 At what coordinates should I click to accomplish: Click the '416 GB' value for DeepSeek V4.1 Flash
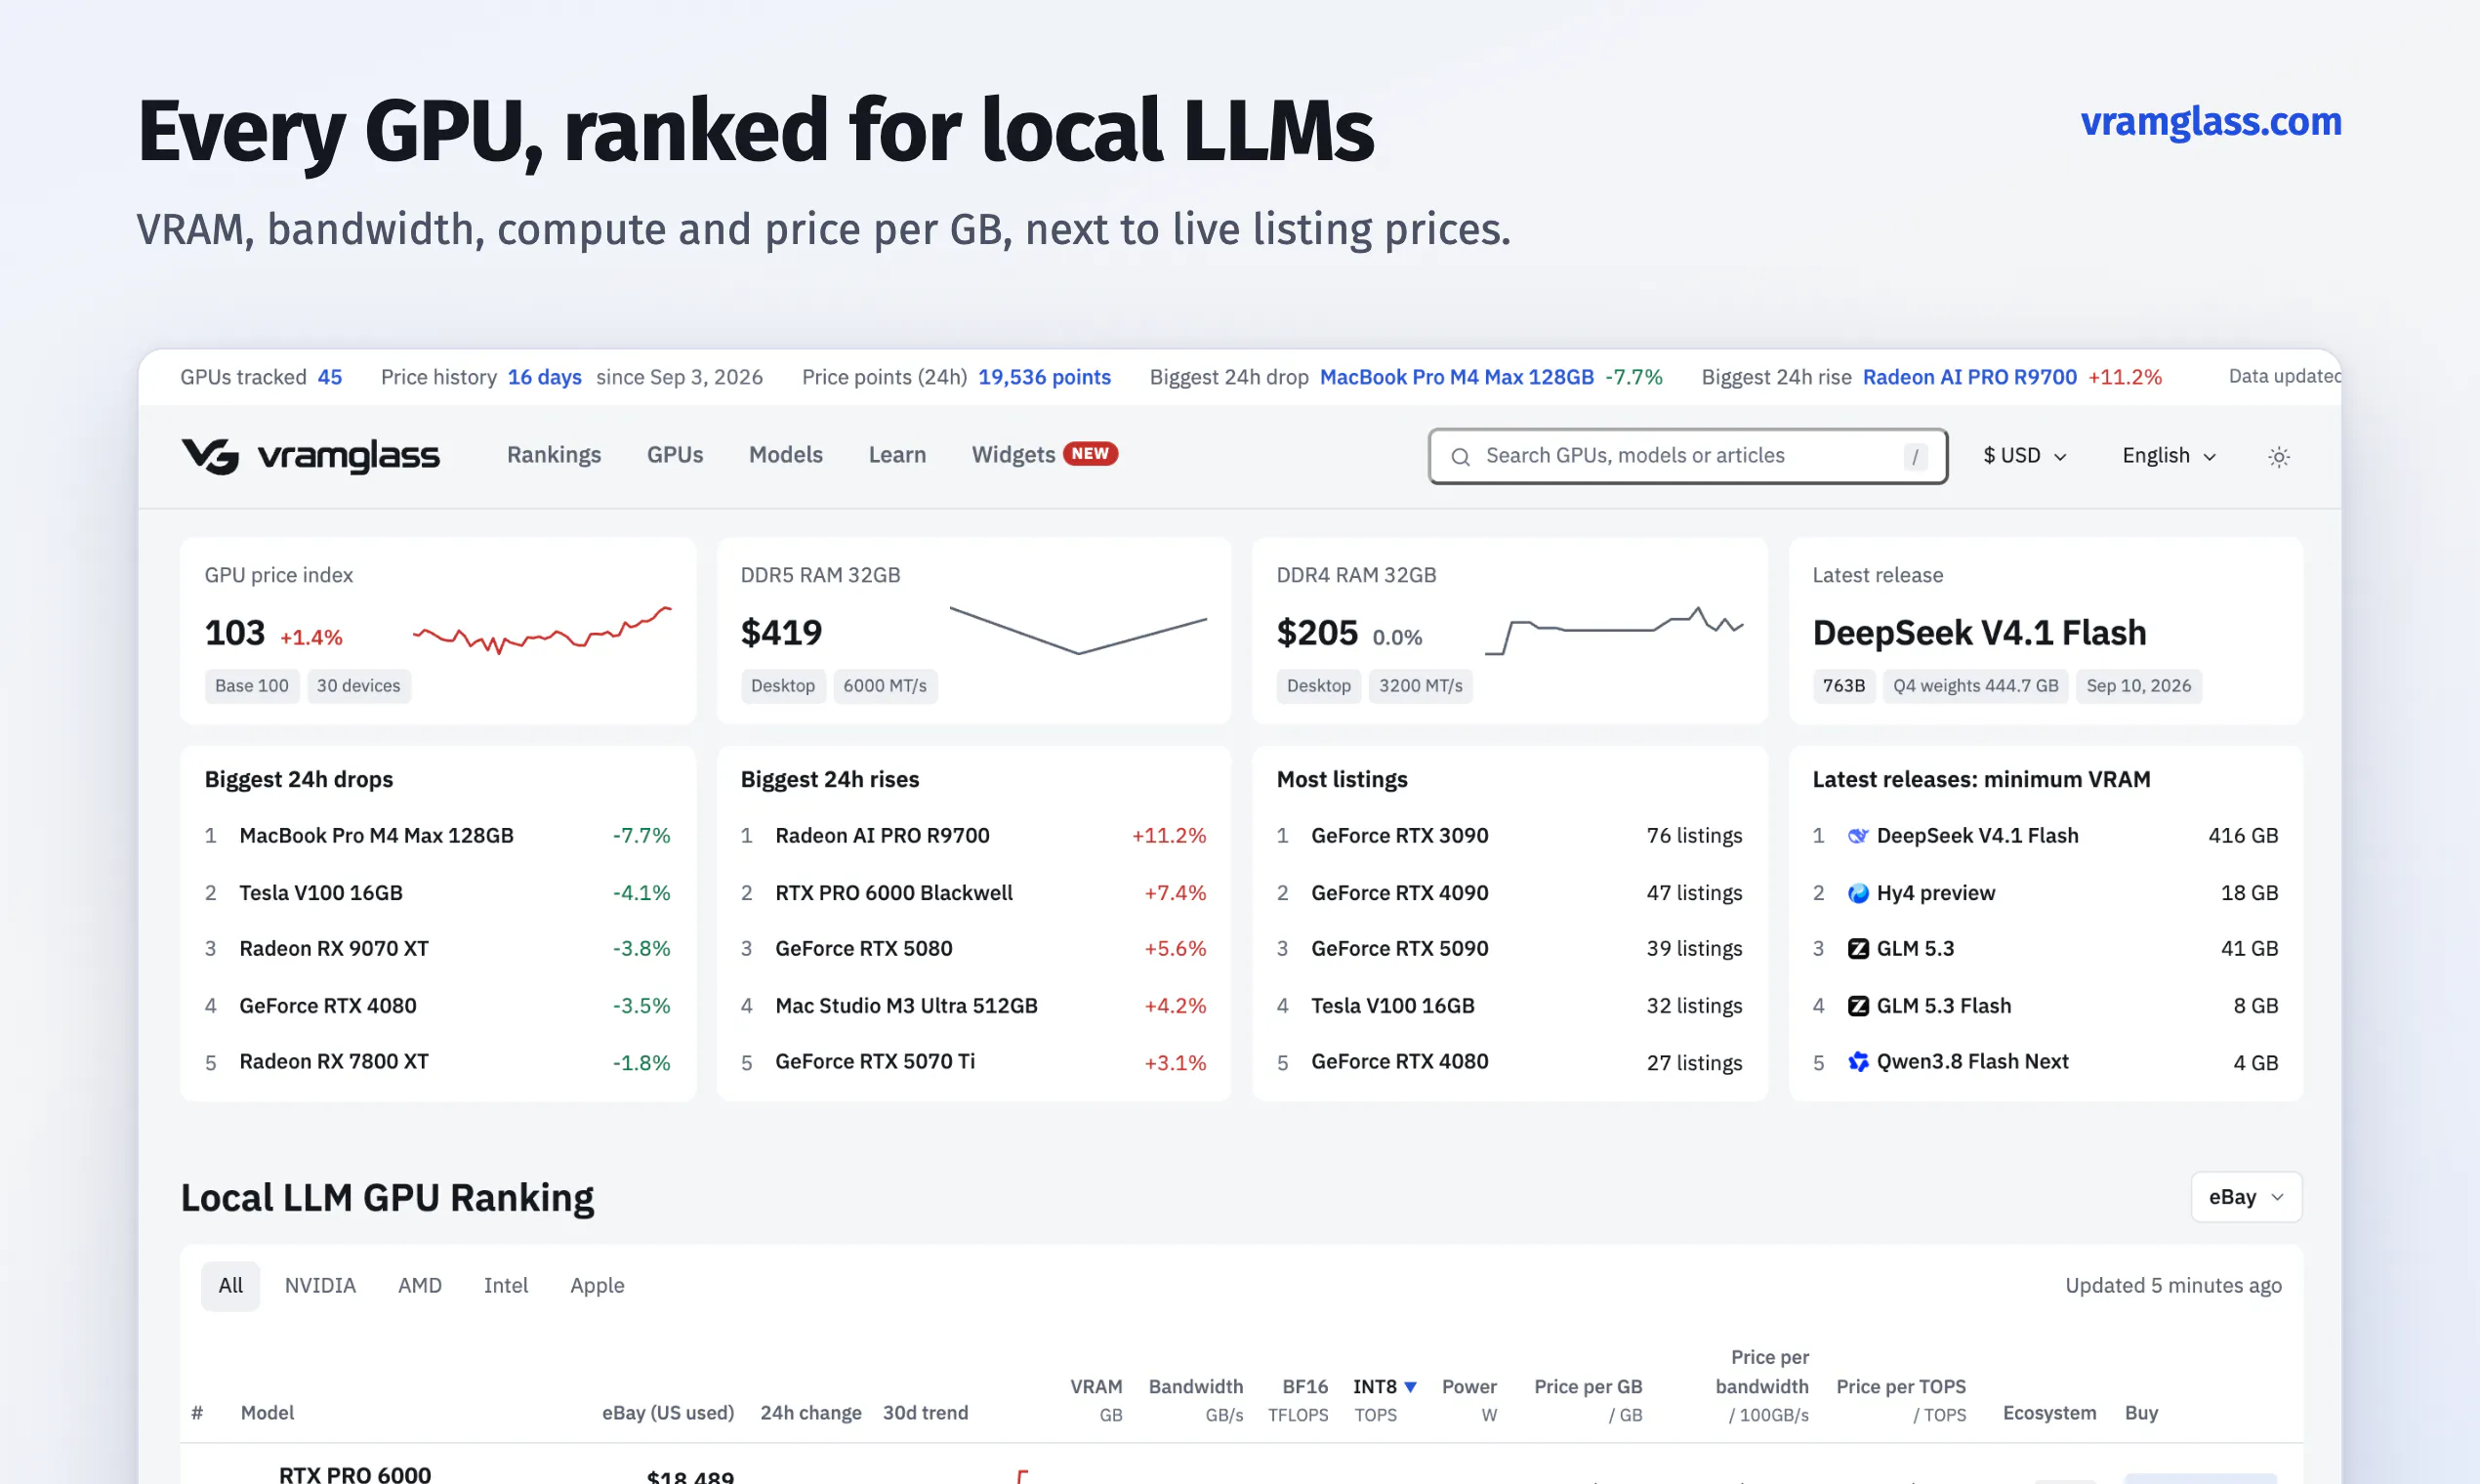click(2243, 836)
